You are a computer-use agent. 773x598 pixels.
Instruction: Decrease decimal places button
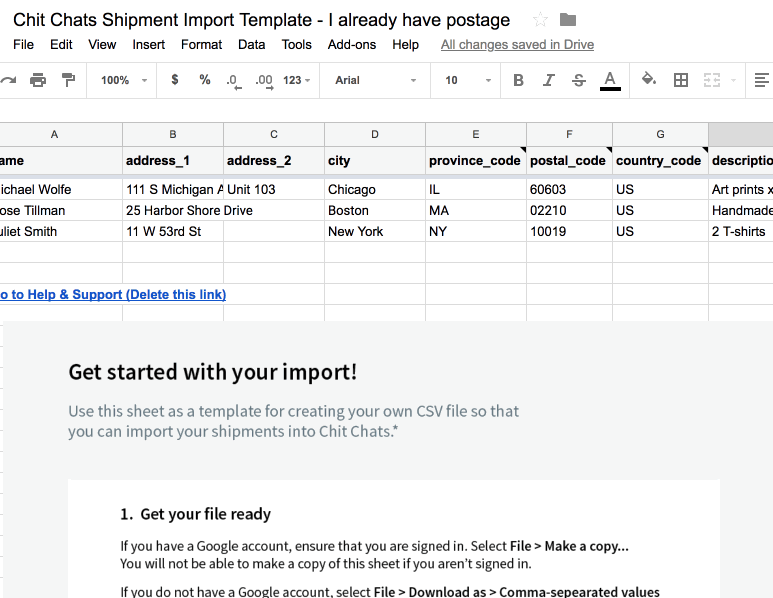coord(234,81)
